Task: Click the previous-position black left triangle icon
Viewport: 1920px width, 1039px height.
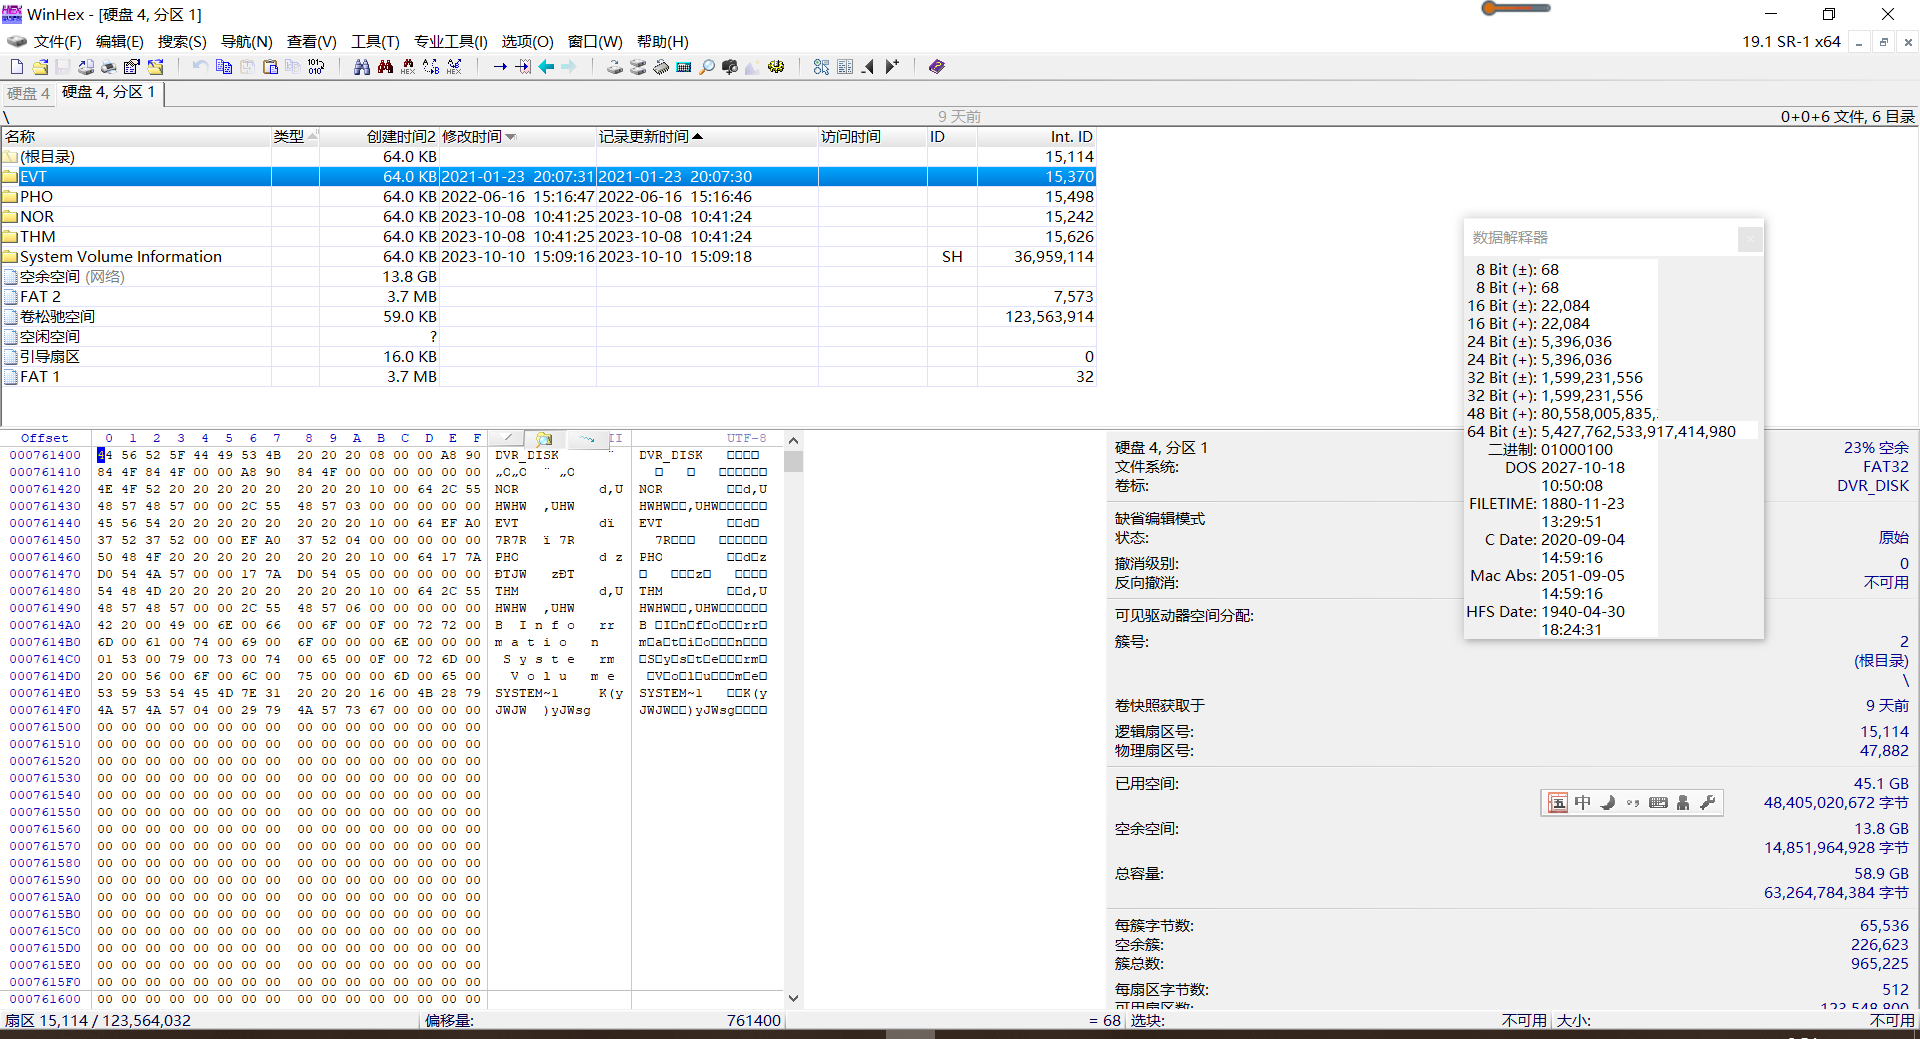Action: click(x=868, y=67)
